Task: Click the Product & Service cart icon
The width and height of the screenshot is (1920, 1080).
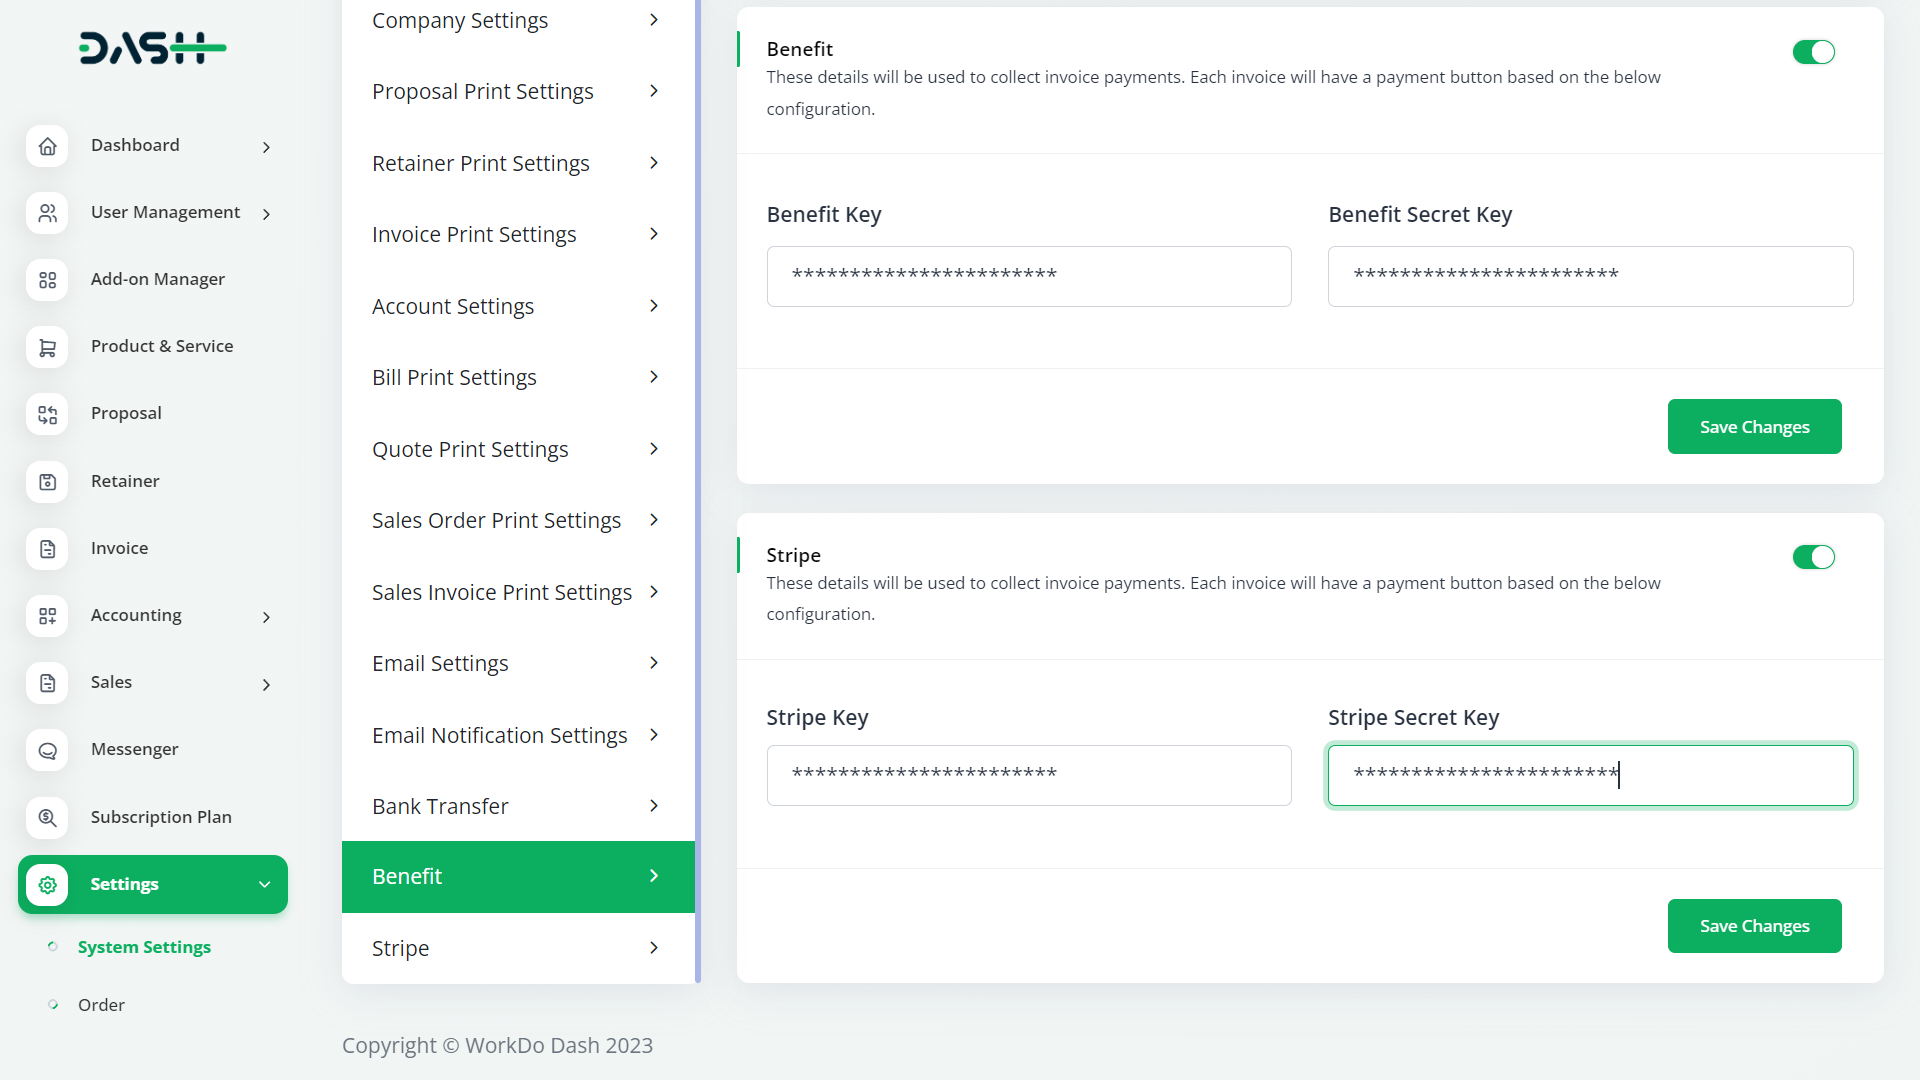Action: point(47,347)
